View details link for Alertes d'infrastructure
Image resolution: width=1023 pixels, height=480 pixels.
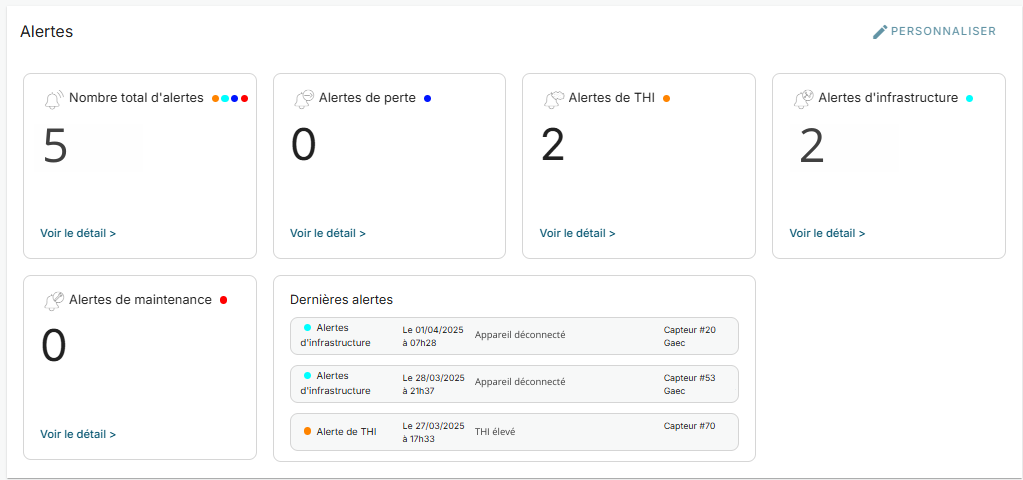tap(827, 233)
